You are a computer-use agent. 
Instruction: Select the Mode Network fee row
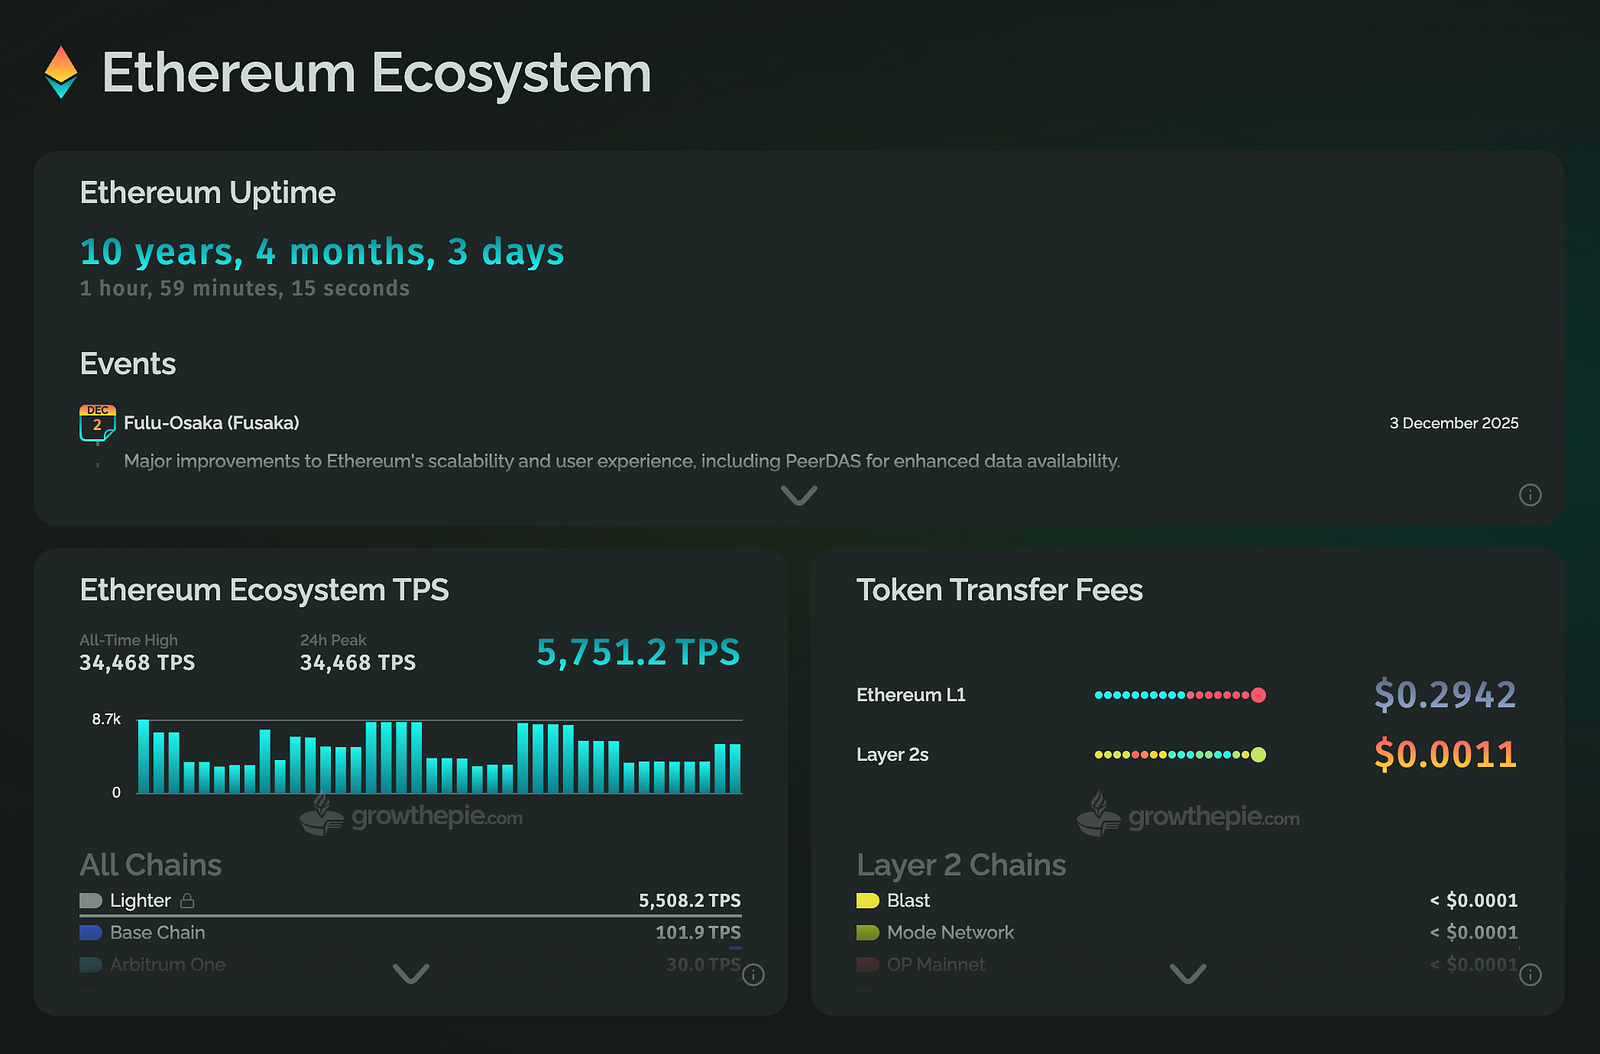1187,933
